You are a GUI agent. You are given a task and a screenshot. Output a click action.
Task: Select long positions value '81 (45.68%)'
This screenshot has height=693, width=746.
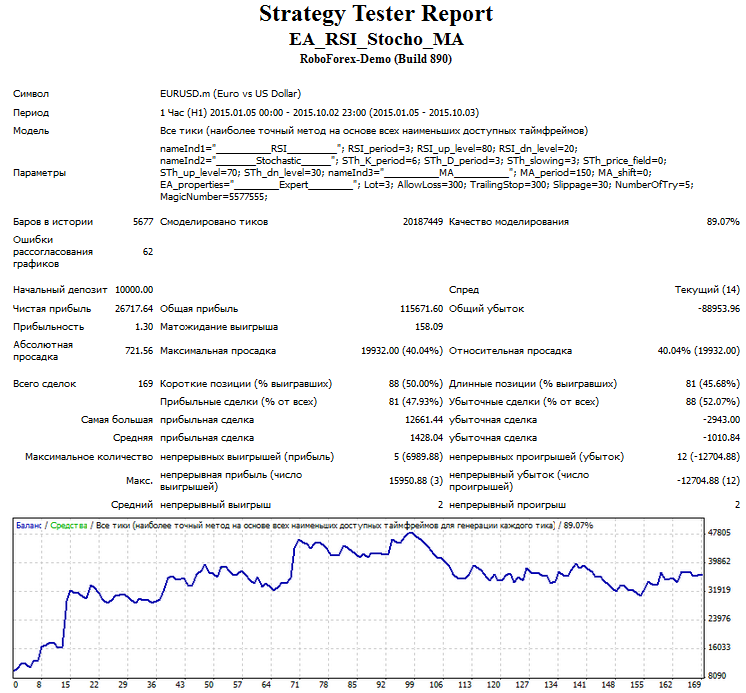(713, 384)
